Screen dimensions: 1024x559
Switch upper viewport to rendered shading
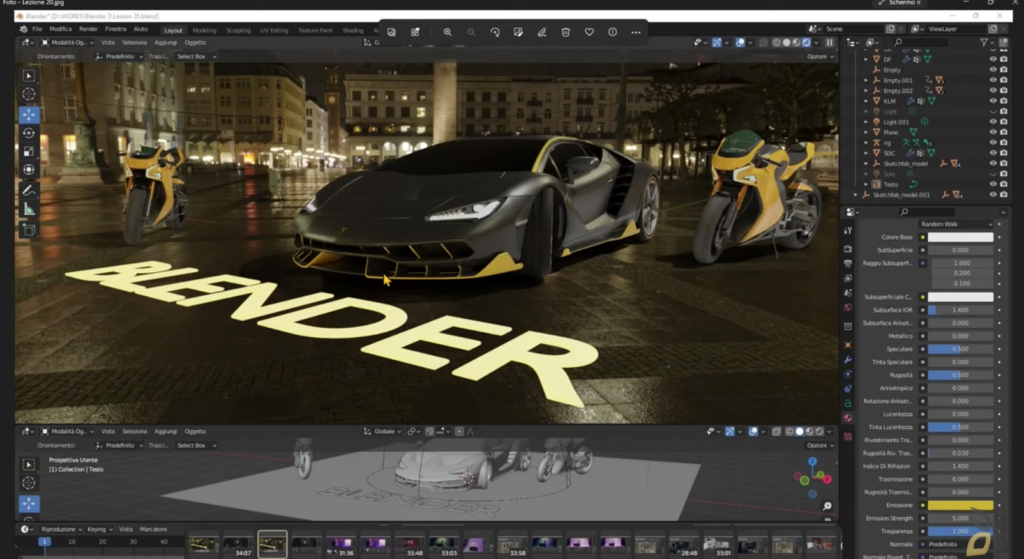click(807, 42)
